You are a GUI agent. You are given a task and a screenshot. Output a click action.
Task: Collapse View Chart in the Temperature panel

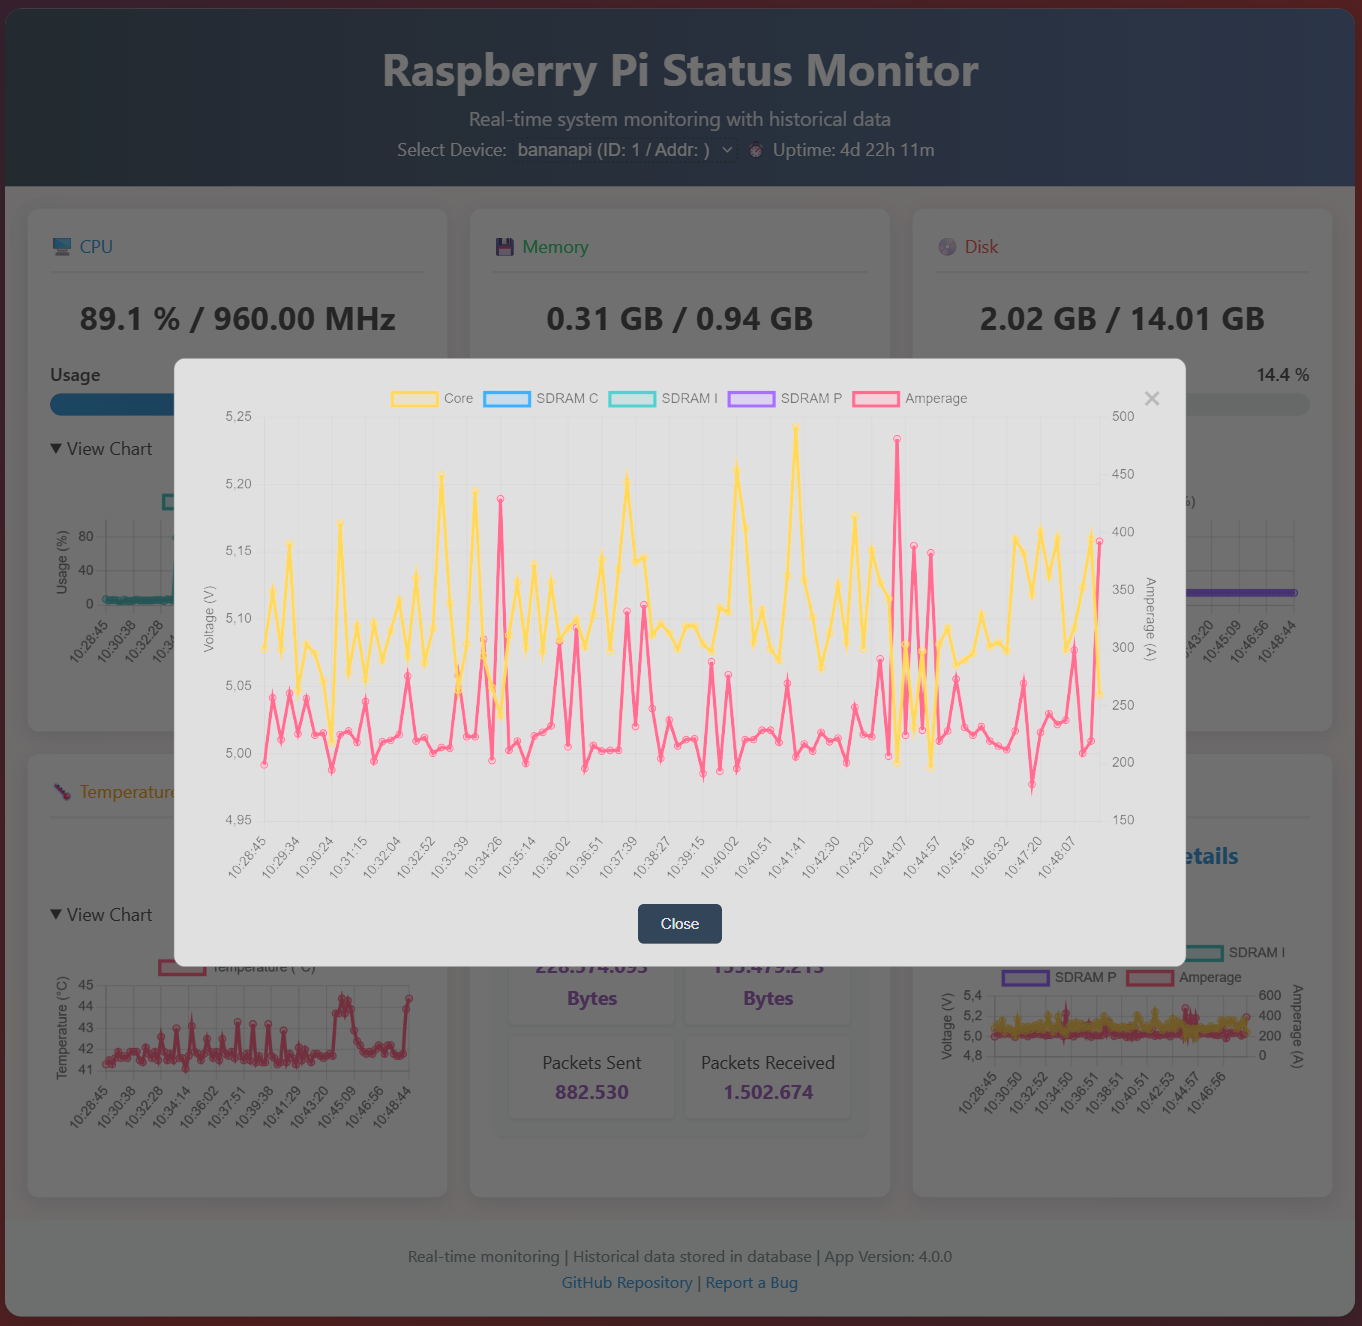coord(101,915)
